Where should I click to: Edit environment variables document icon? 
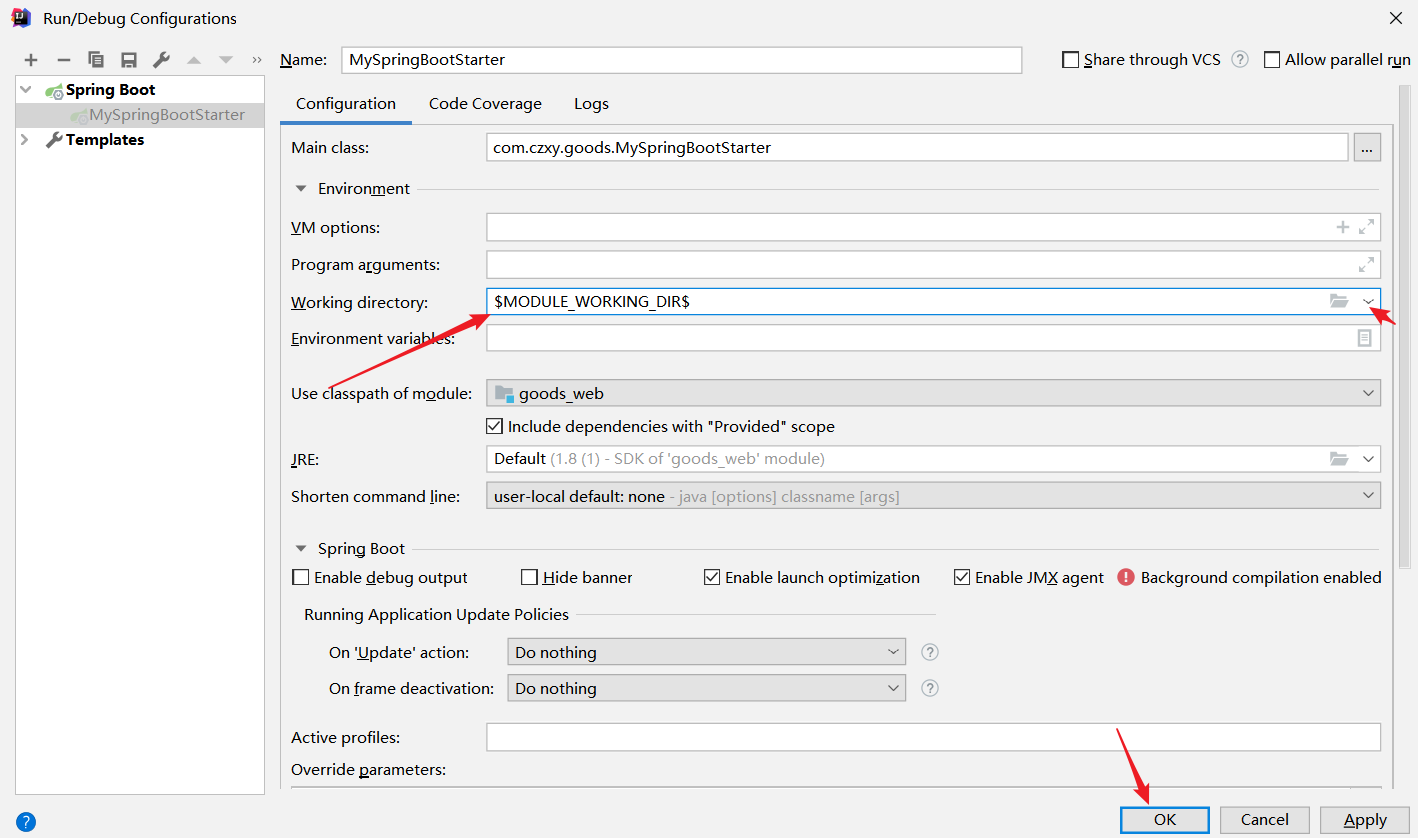1365,338
